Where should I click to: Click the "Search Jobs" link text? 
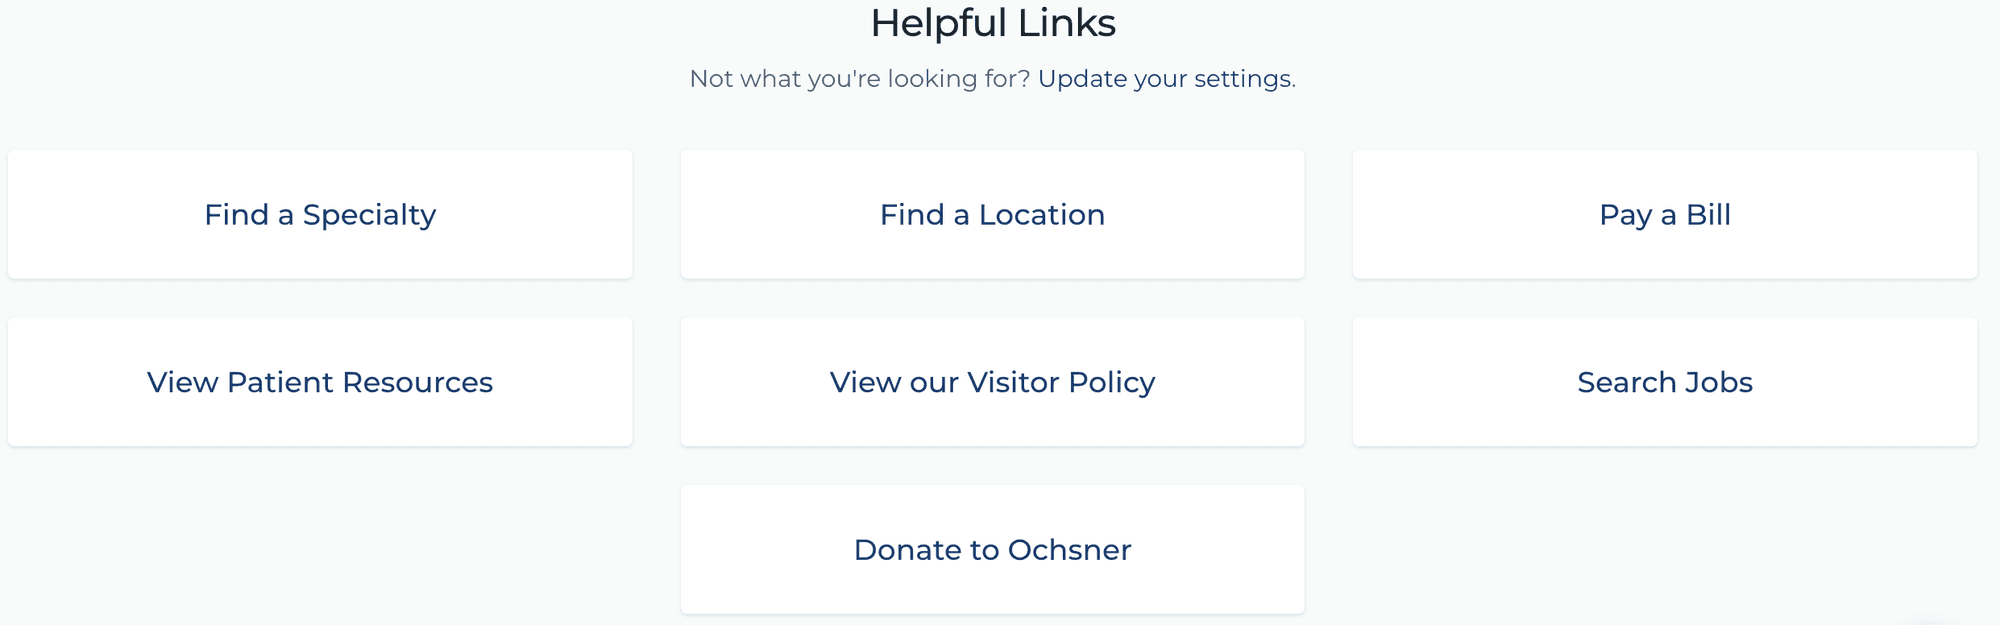pyautogui.click(x=1664, y=383)
